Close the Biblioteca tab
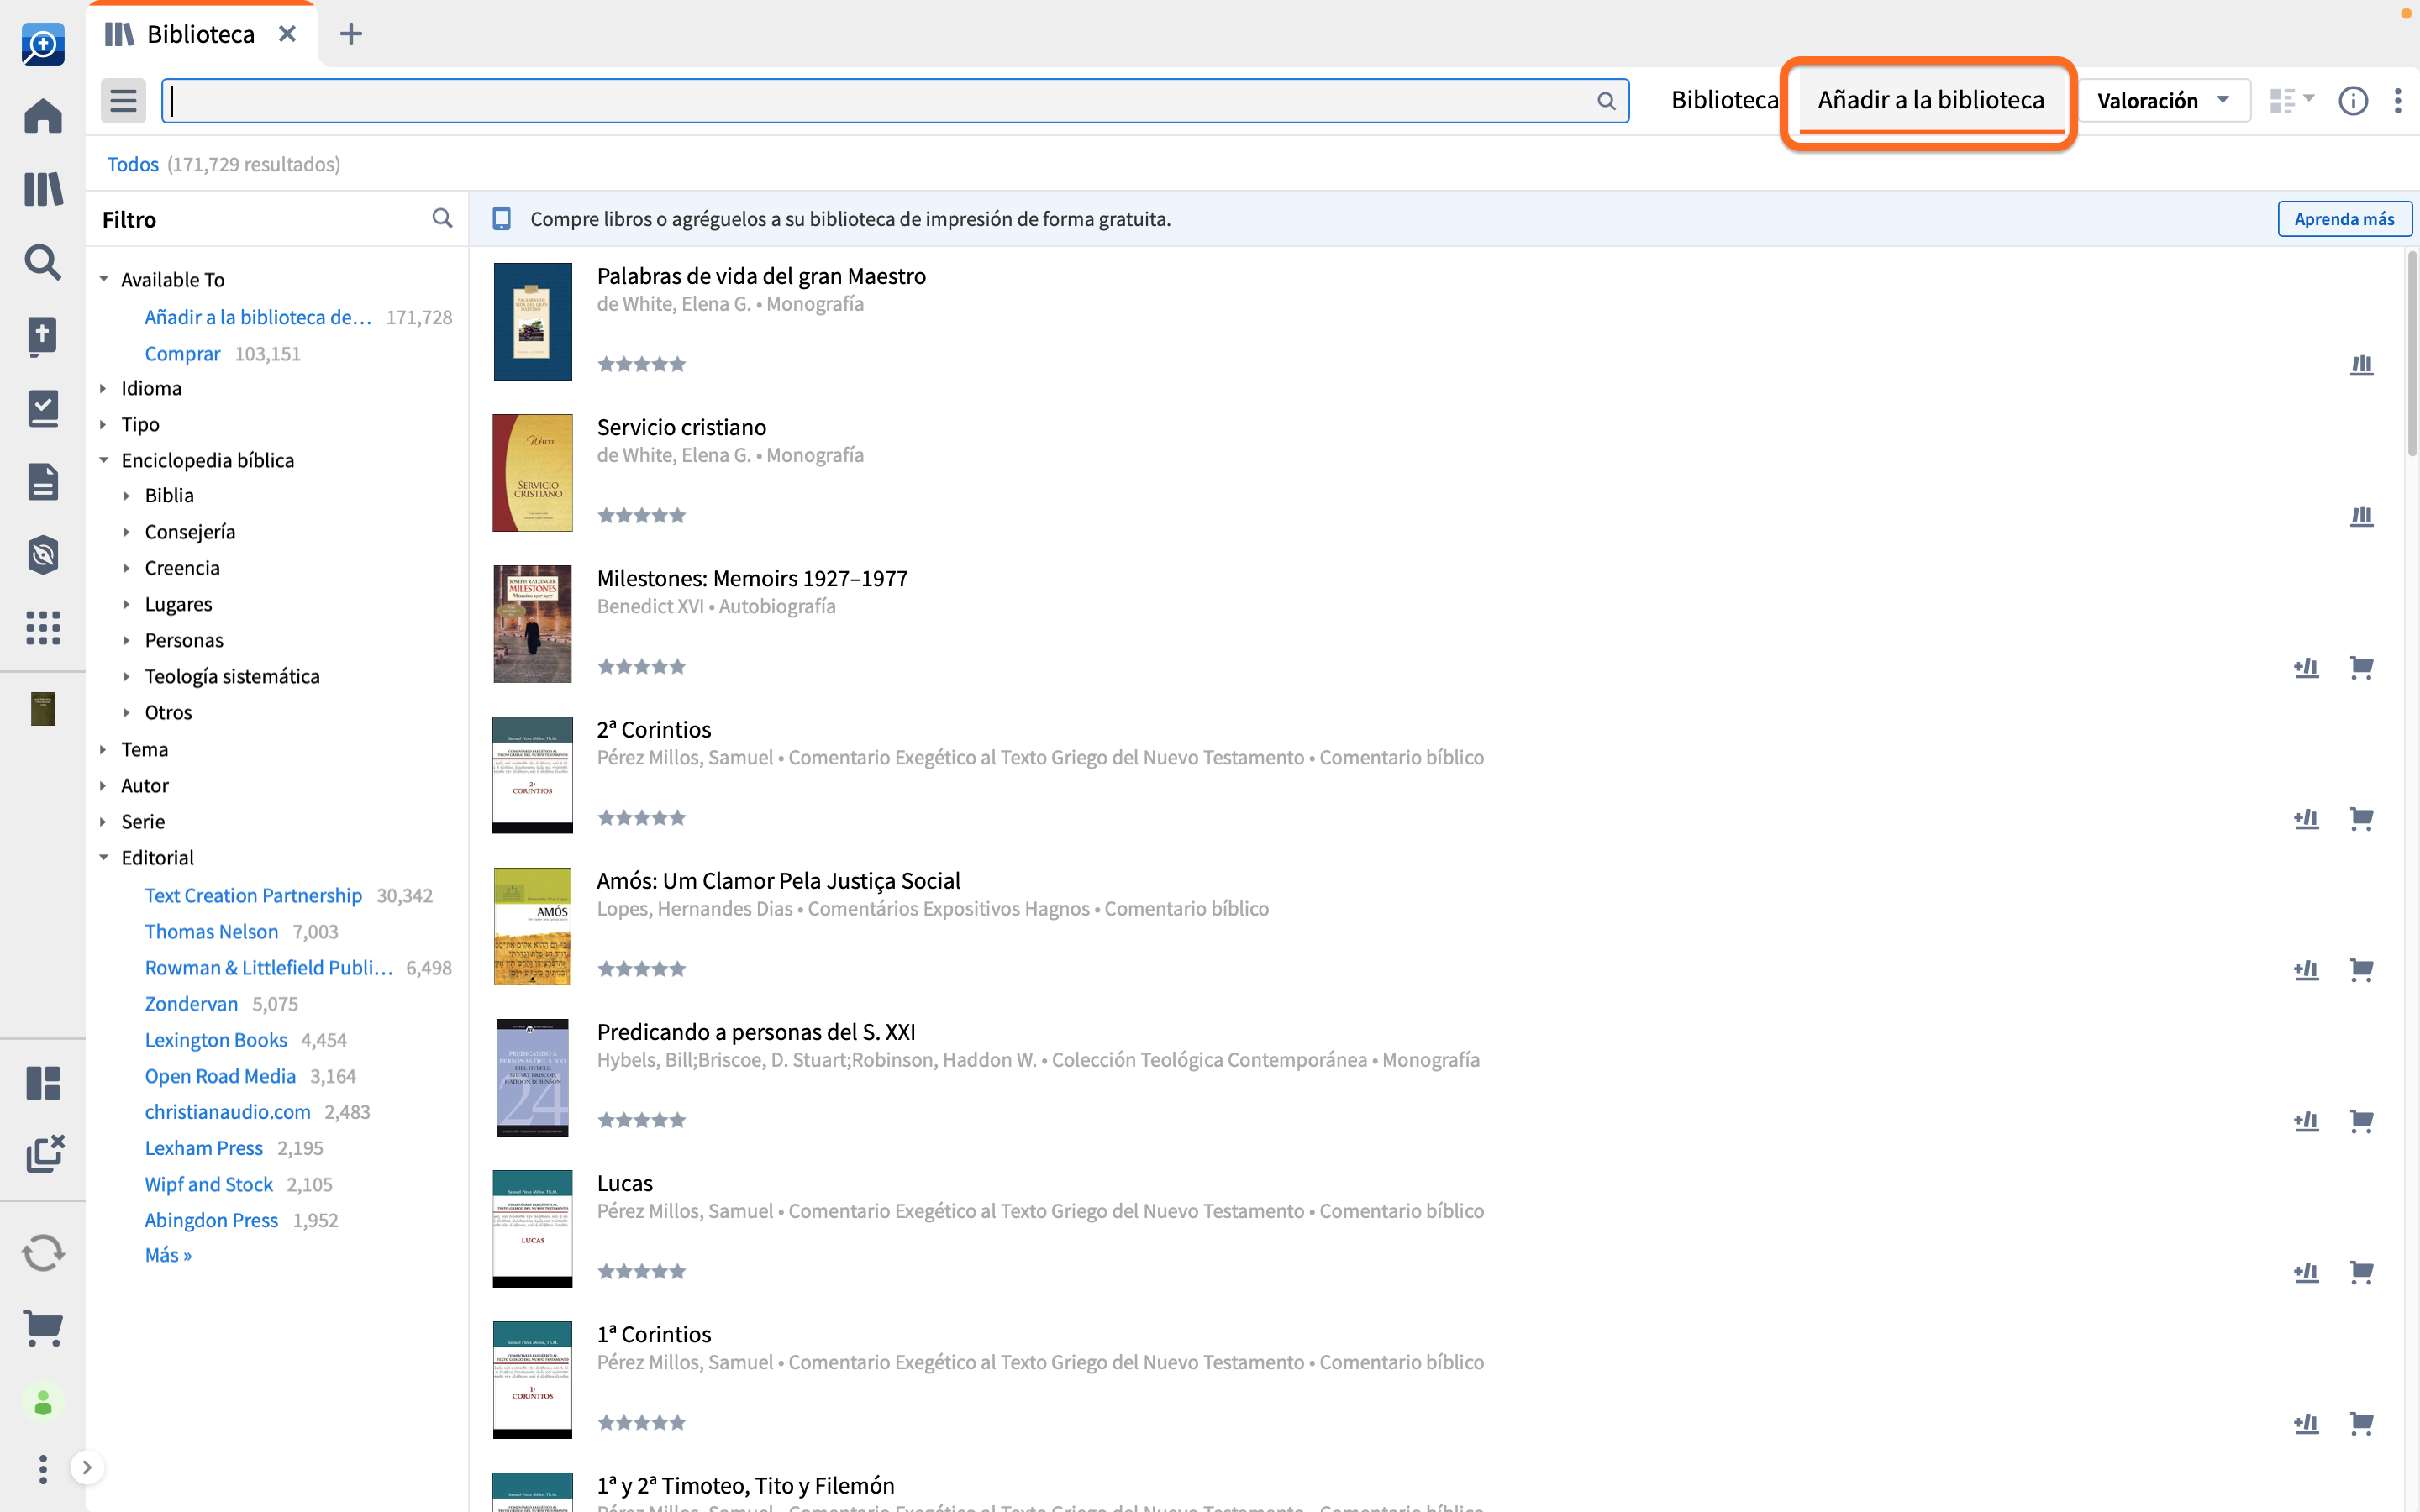 pos(287,34)
